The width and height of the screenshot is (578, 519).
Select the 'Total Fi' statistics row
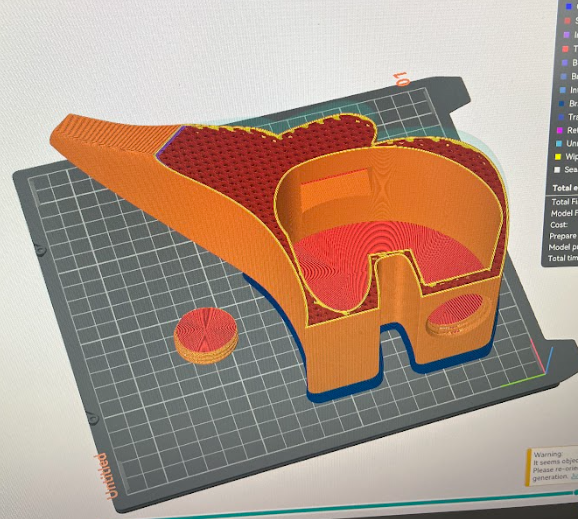point(564,202)
